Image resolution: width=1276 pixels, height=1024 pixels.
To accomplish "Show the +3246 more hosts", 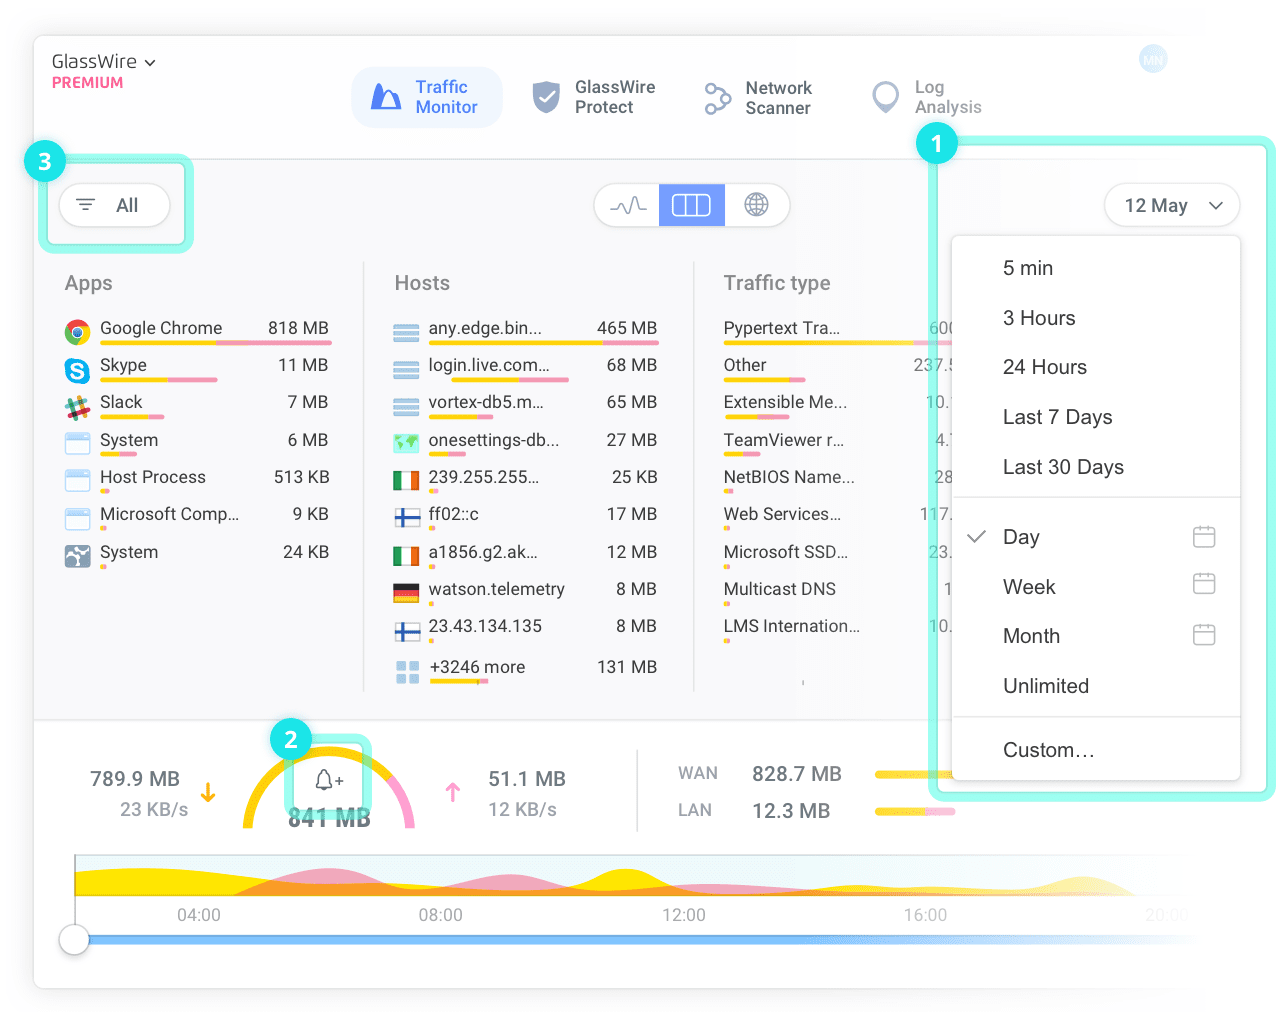I will (477, 667).
